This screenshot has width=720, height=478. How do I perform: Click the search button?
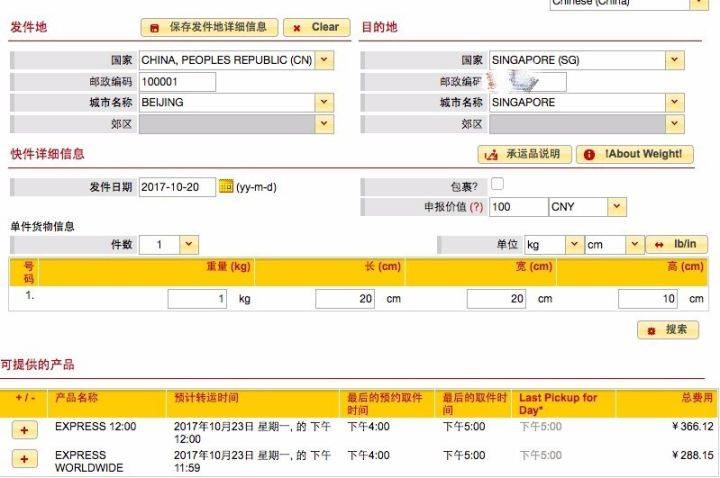click(x=667, y=330)
